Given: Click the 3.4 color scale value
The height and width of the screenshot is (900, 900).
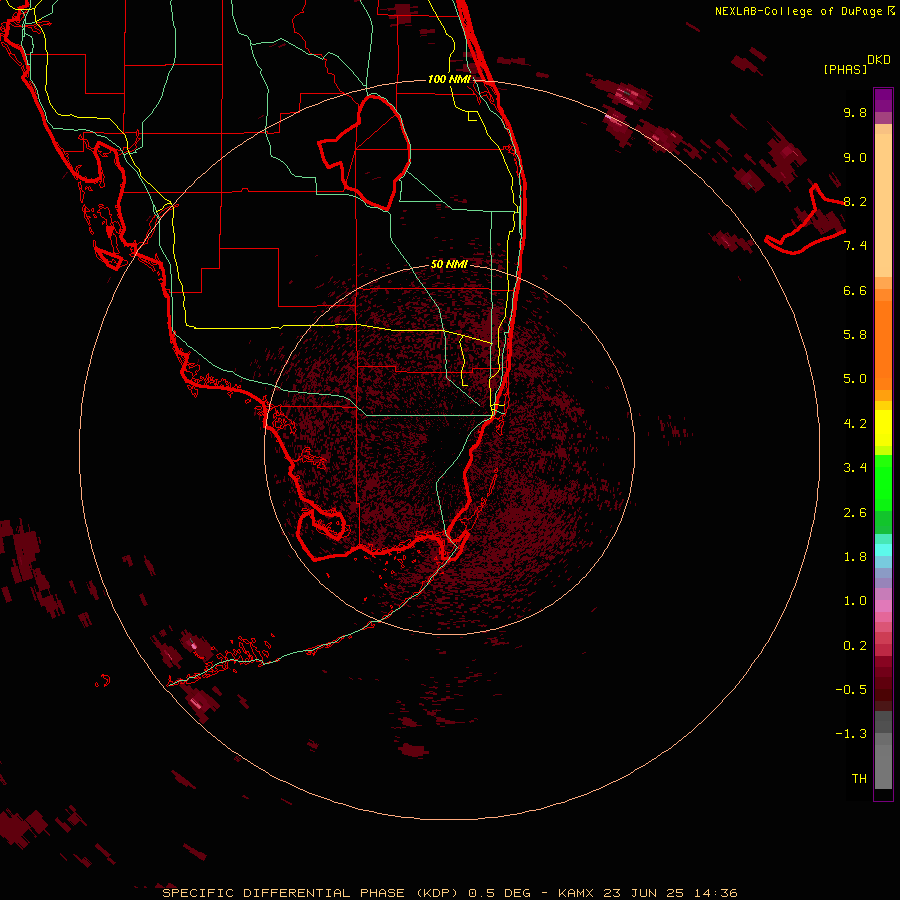Looking at the screenshot, I should pos(855,468).
